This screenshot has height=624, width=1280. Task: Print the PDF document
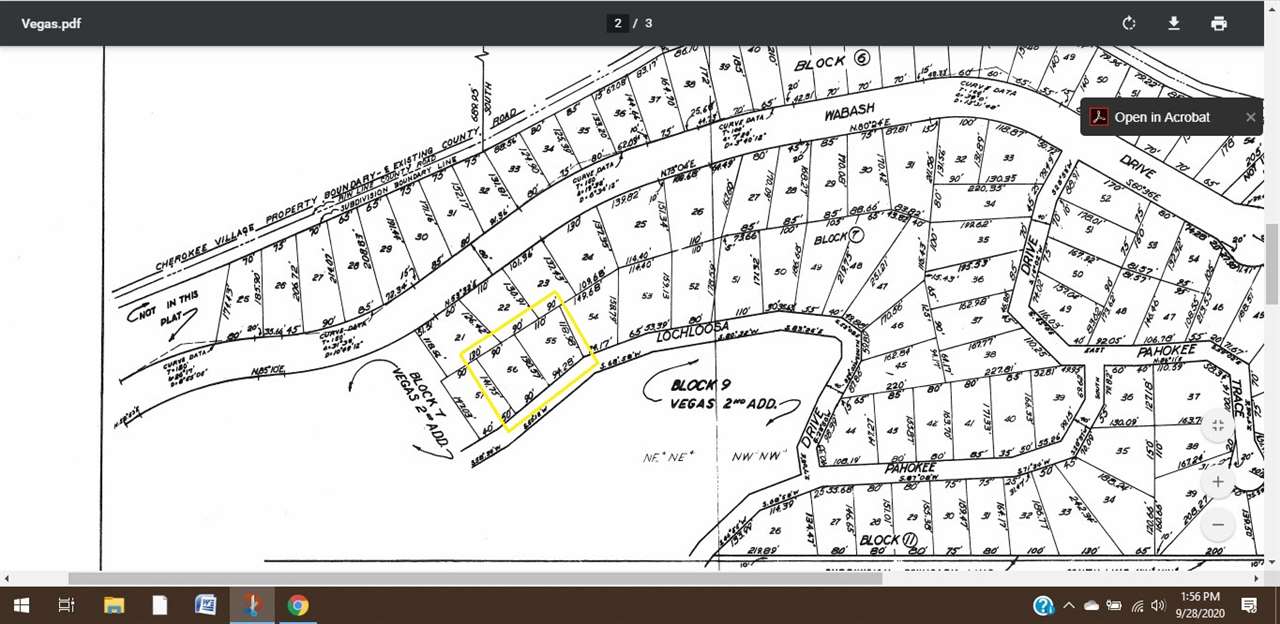[x=1218, y=23]
